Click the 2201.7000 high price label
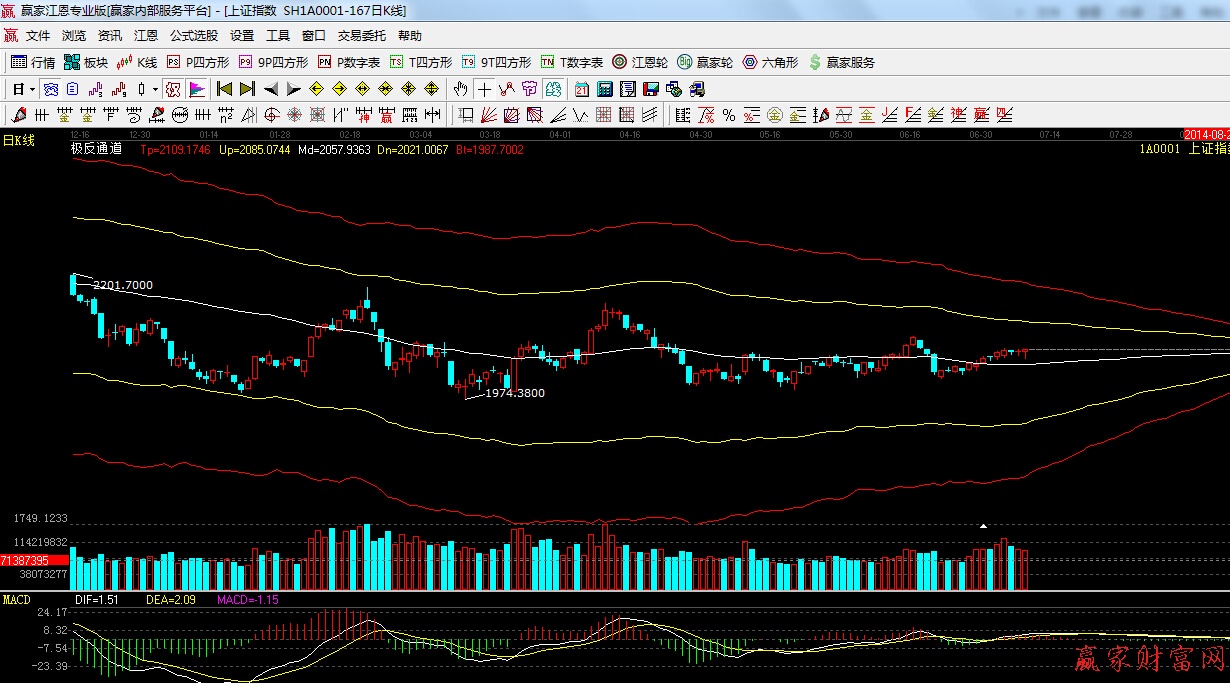The image size is (1230, 683). click(x=122, y=285)
